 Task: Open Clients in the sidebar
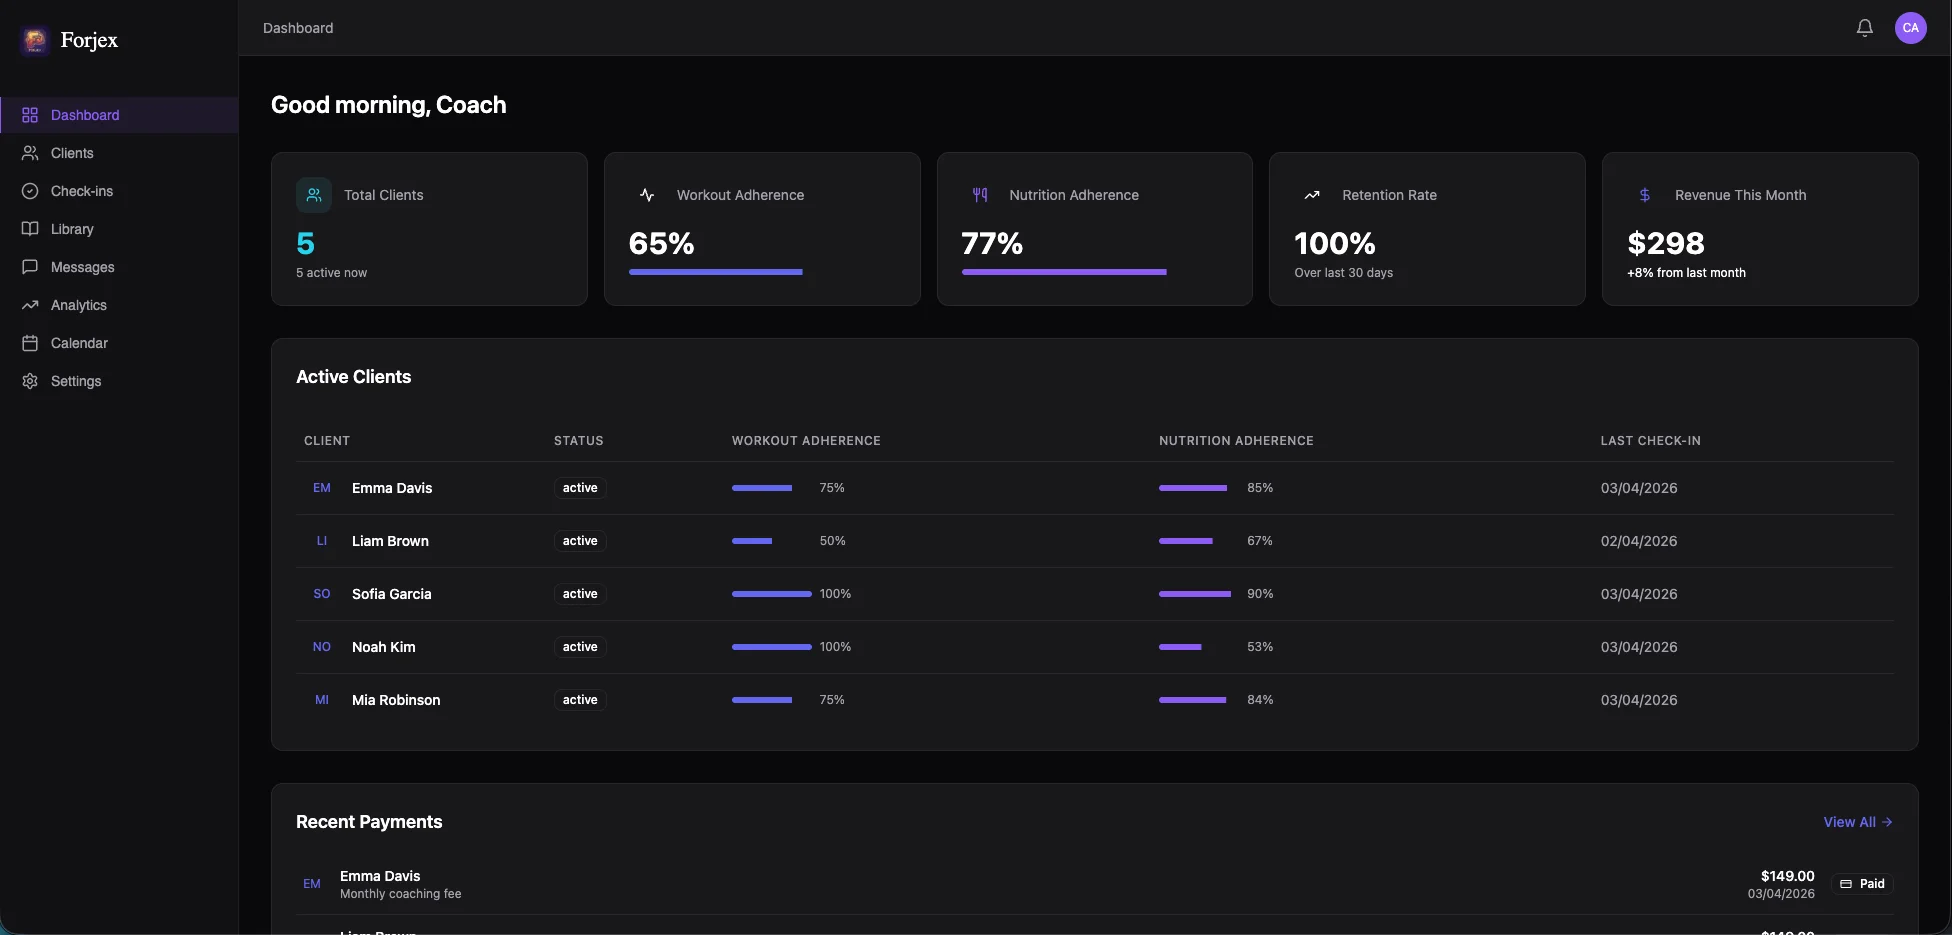(x=72, y=153)
